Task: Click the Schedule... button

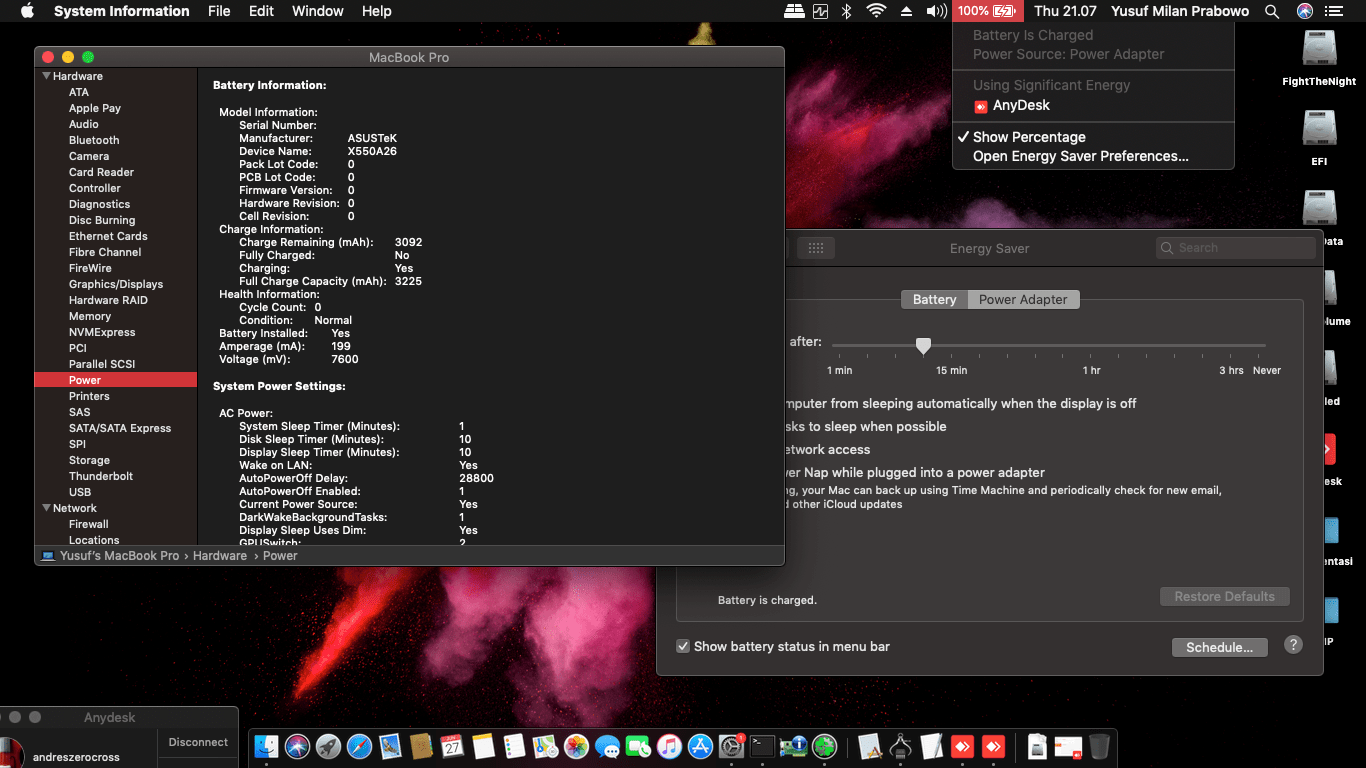Action: [x=1219, y=647]
